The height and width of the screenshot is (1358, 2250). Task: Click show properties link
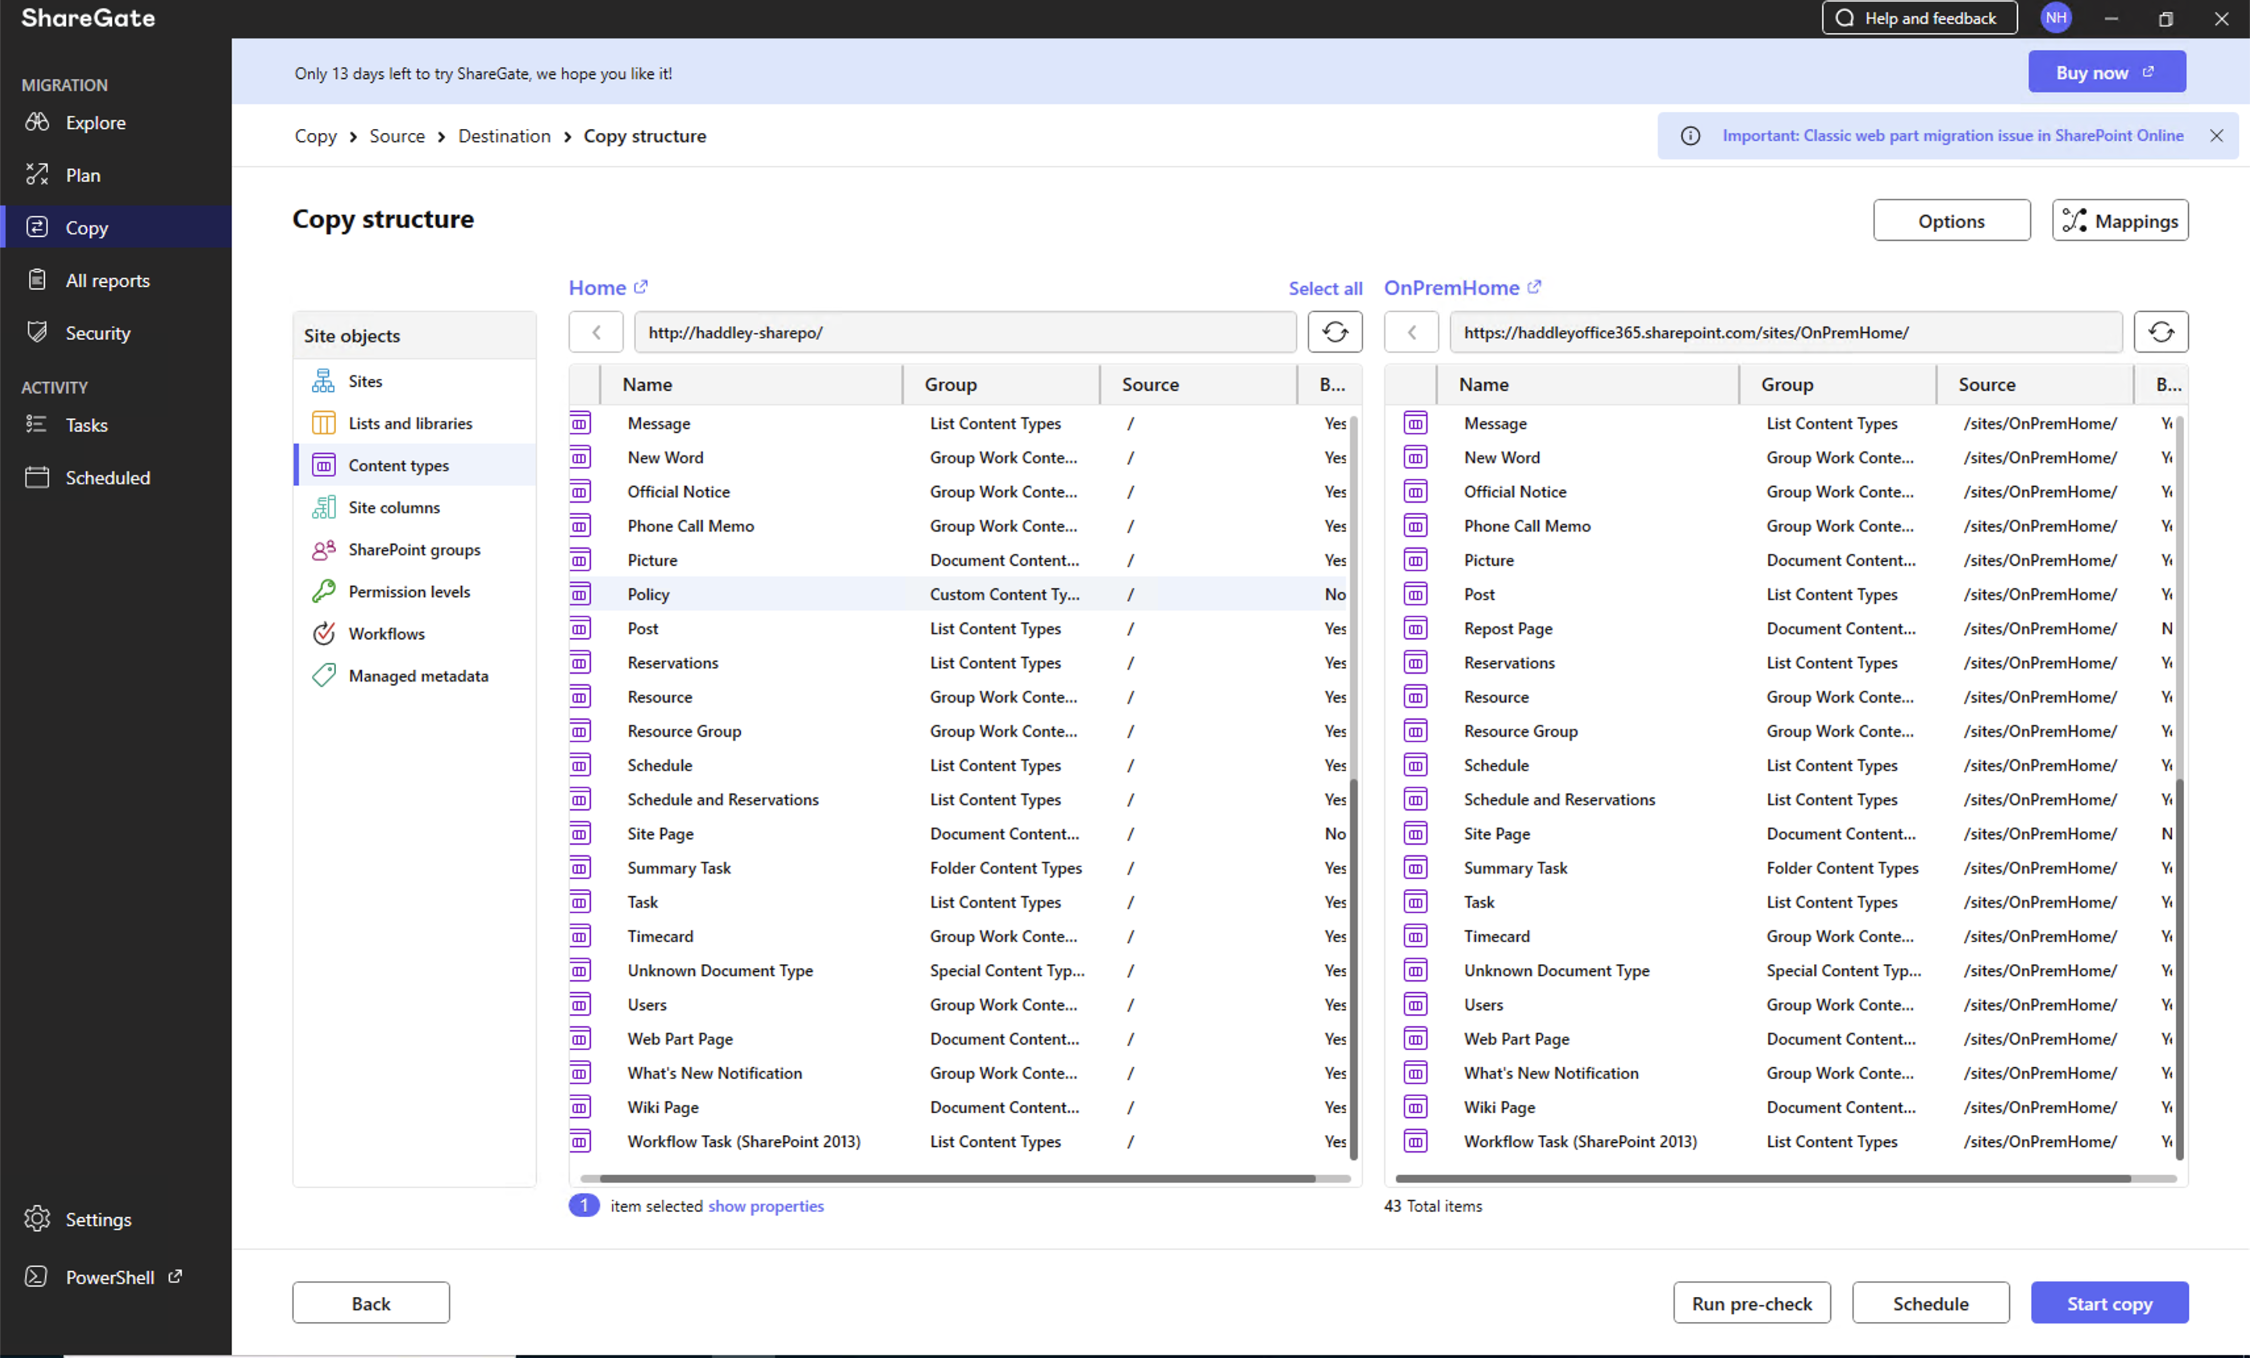pyautogui.click(x=765, y=1206)
